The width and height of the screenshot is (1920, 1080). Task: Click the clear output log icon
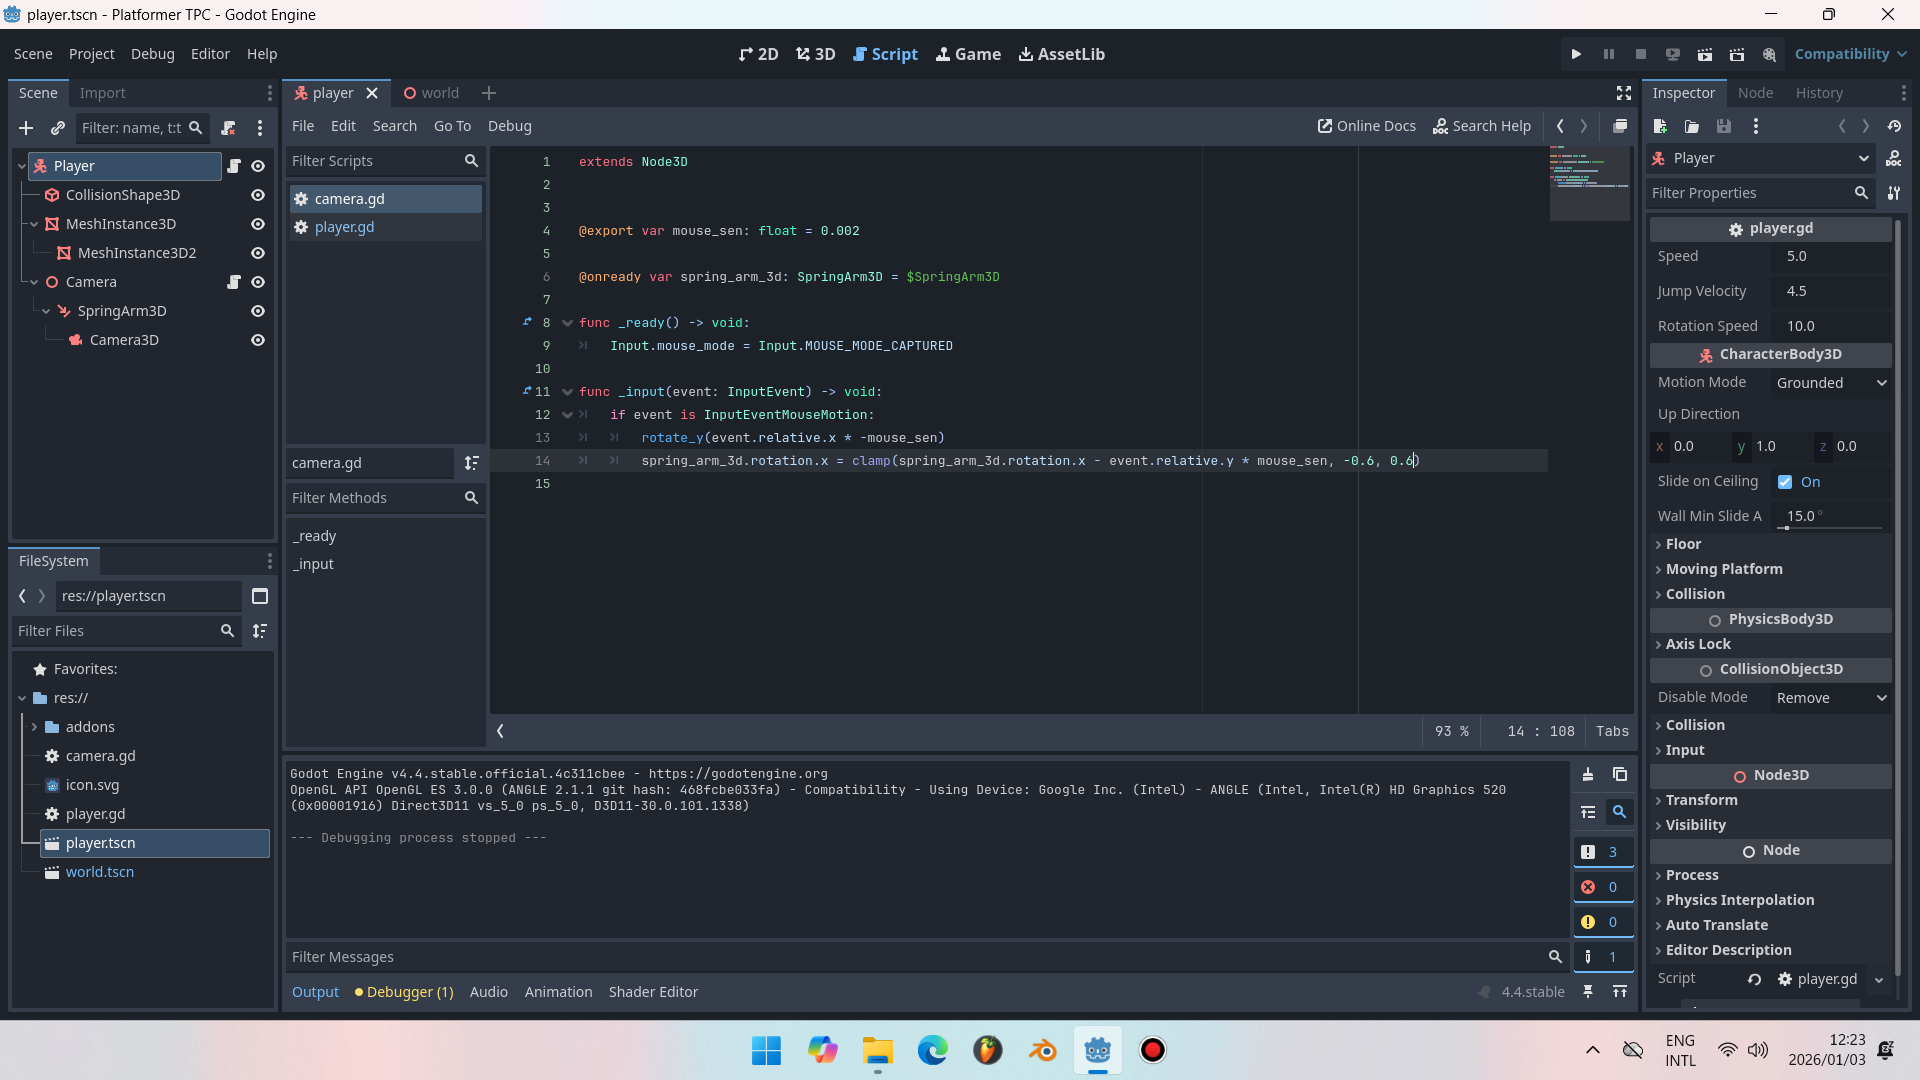1588,775
